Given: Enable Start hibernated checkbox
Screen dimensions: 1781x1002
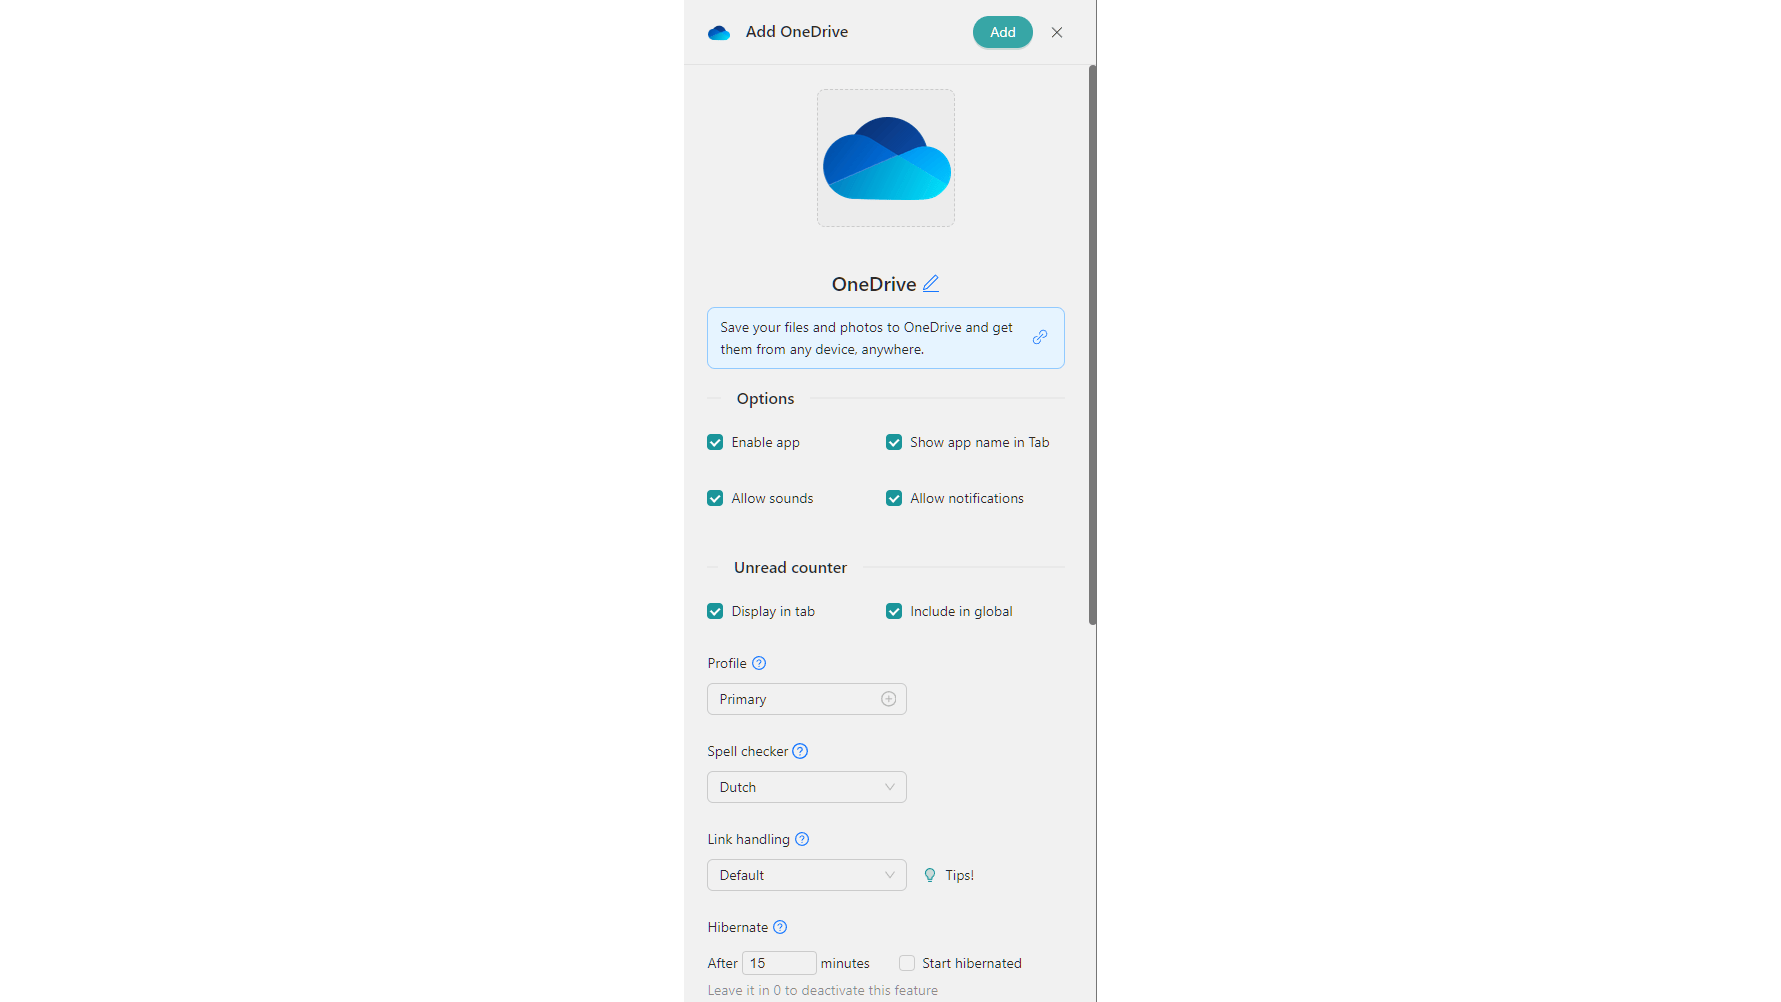Looking at the screenshot, I should coord(907,963).
